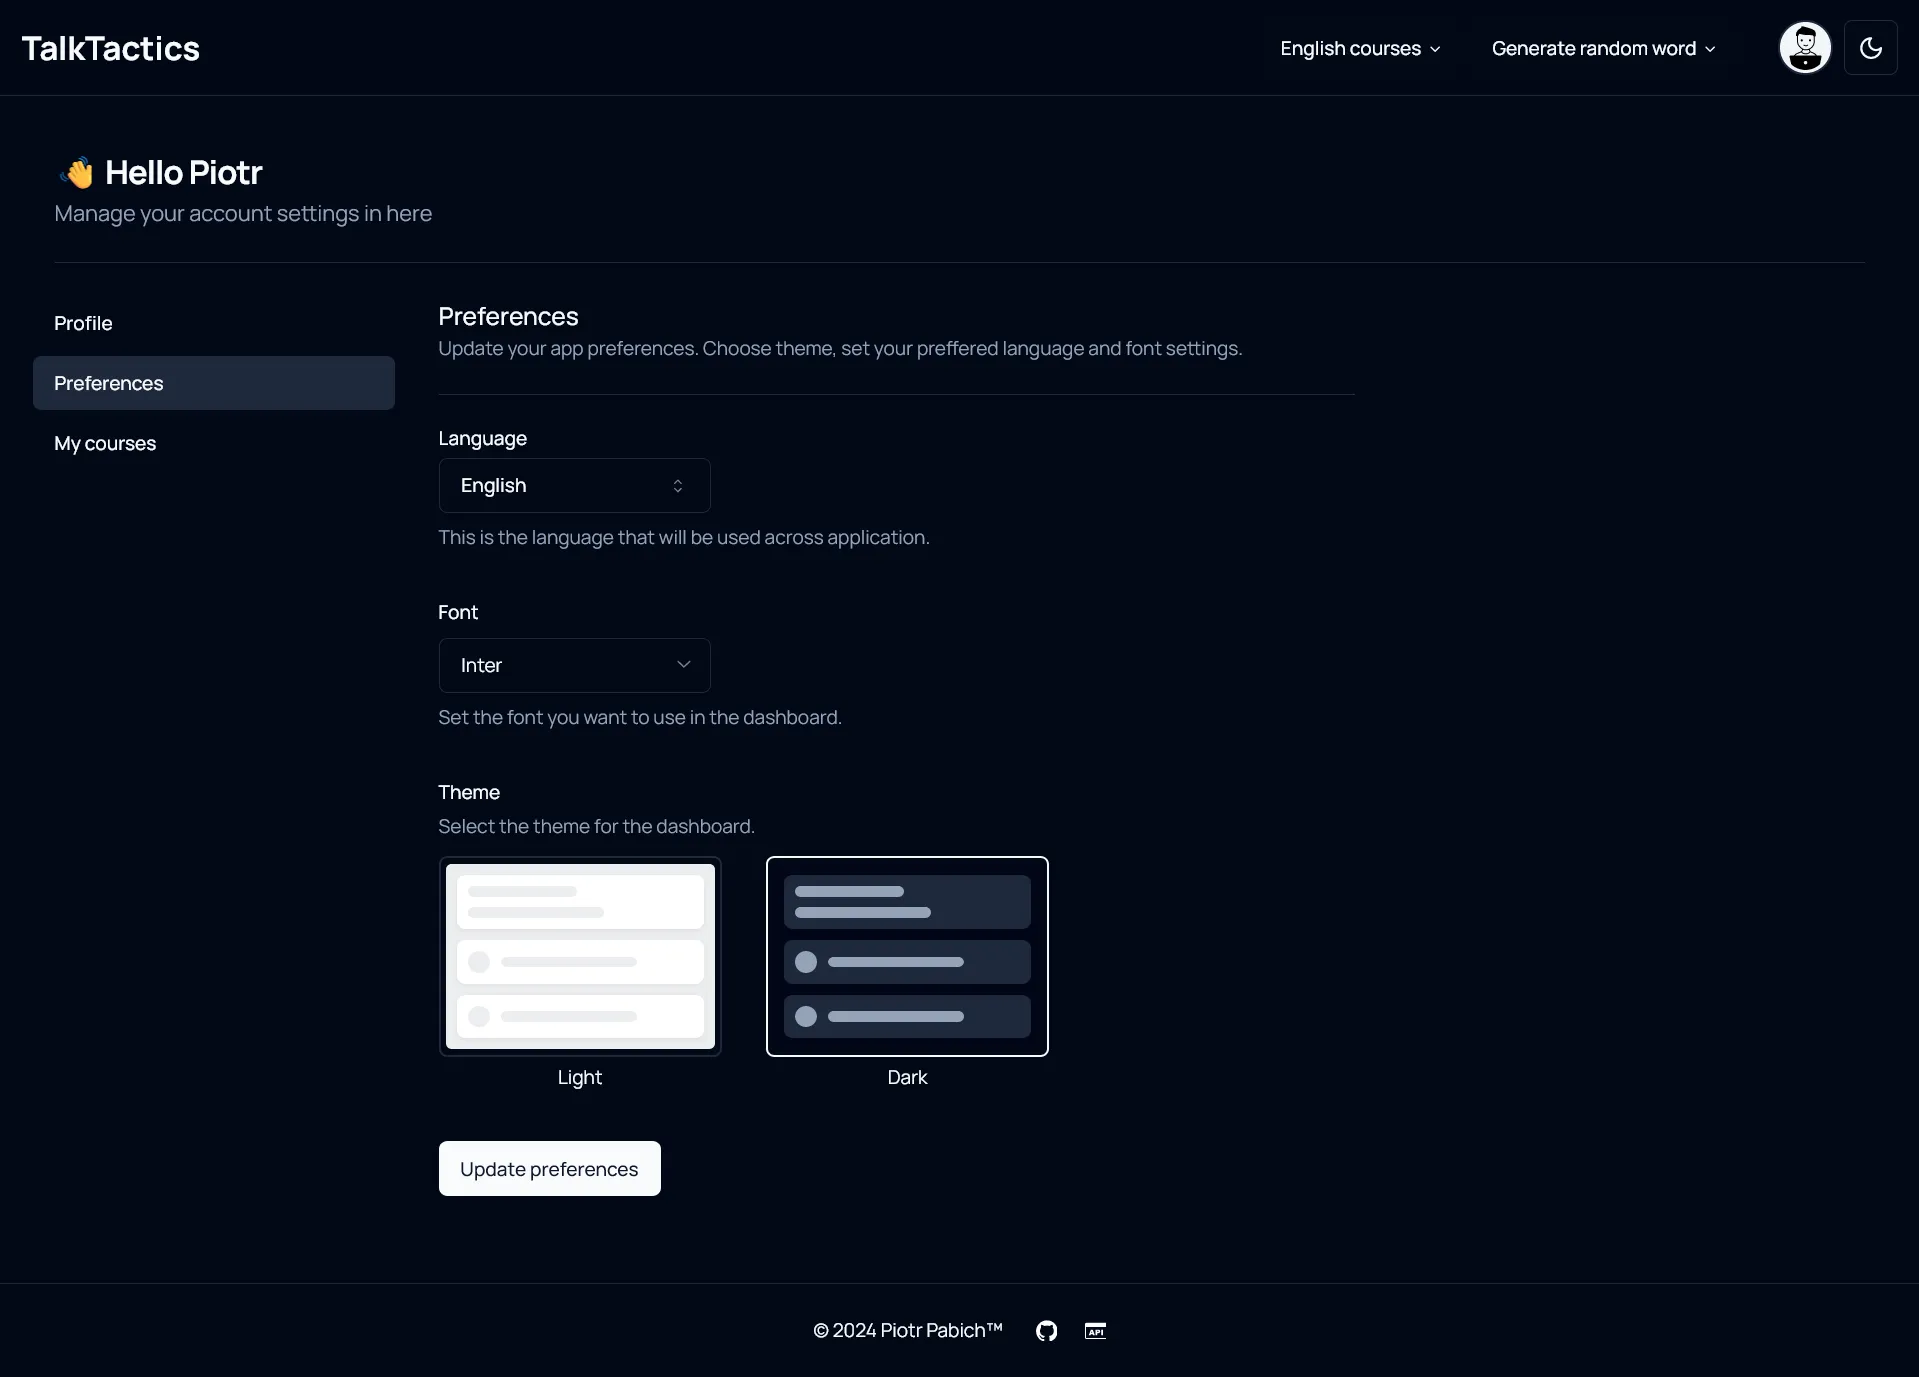Open the GitHub icon link in footer
This screenshot has width=1919, height=1377.
(1046, 1330)
